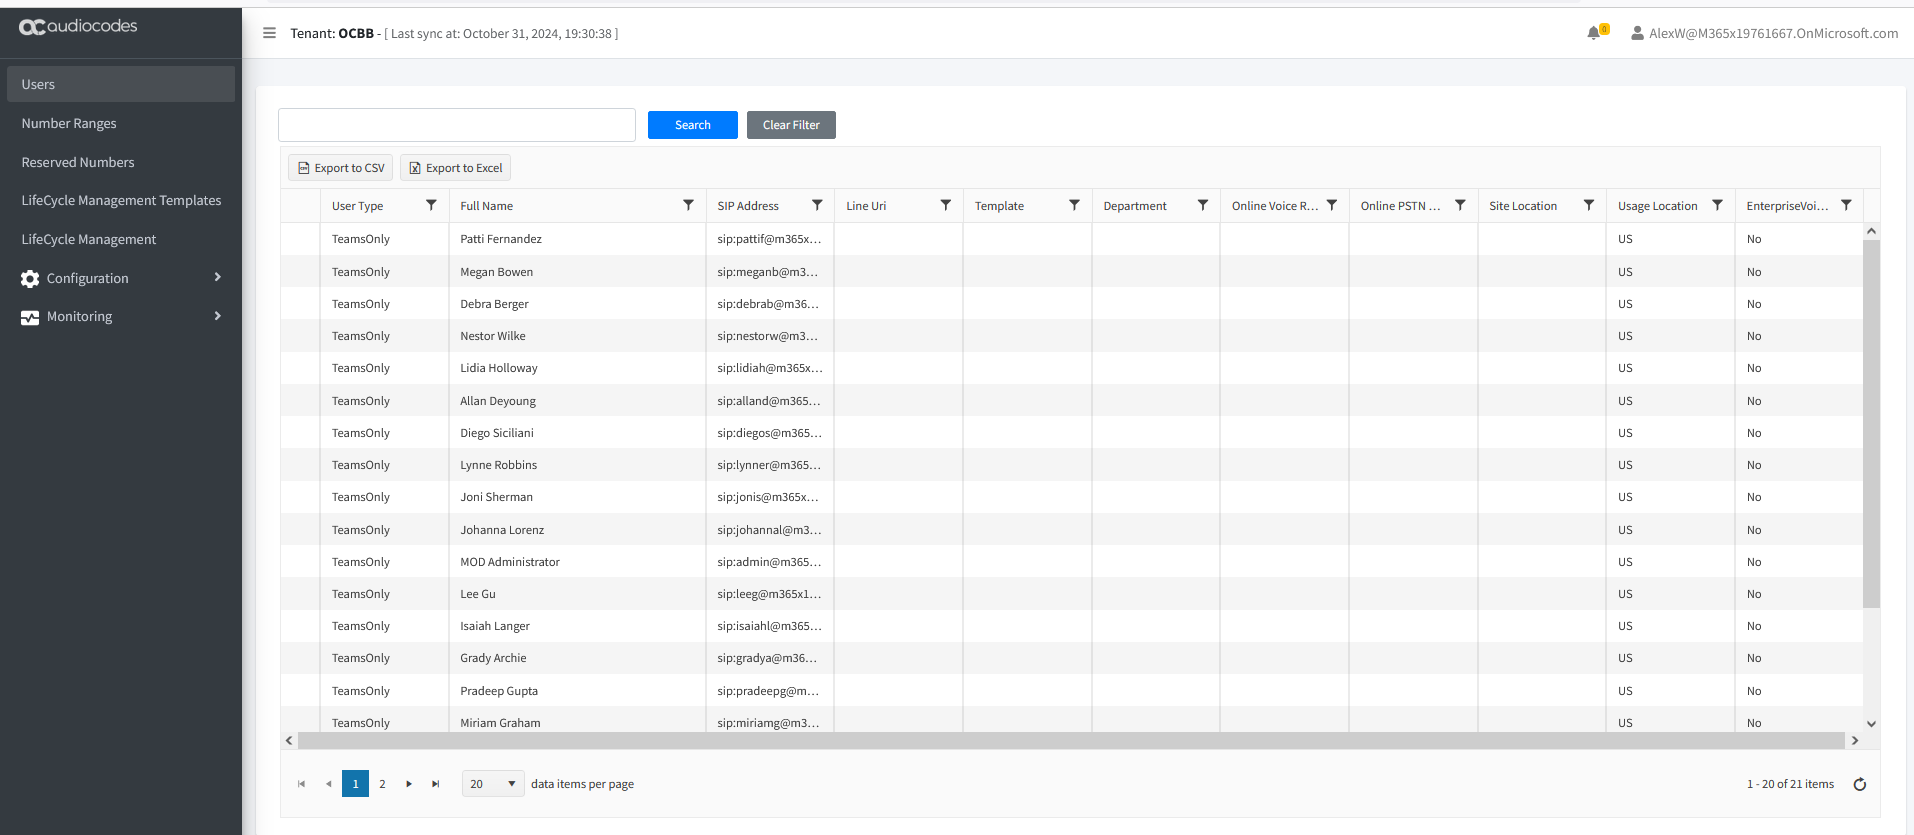Image resolution: width=1914 pixels, height=835 pixels.
Task: Open the filter icon for Site Location column
Action: (1589, 205)
